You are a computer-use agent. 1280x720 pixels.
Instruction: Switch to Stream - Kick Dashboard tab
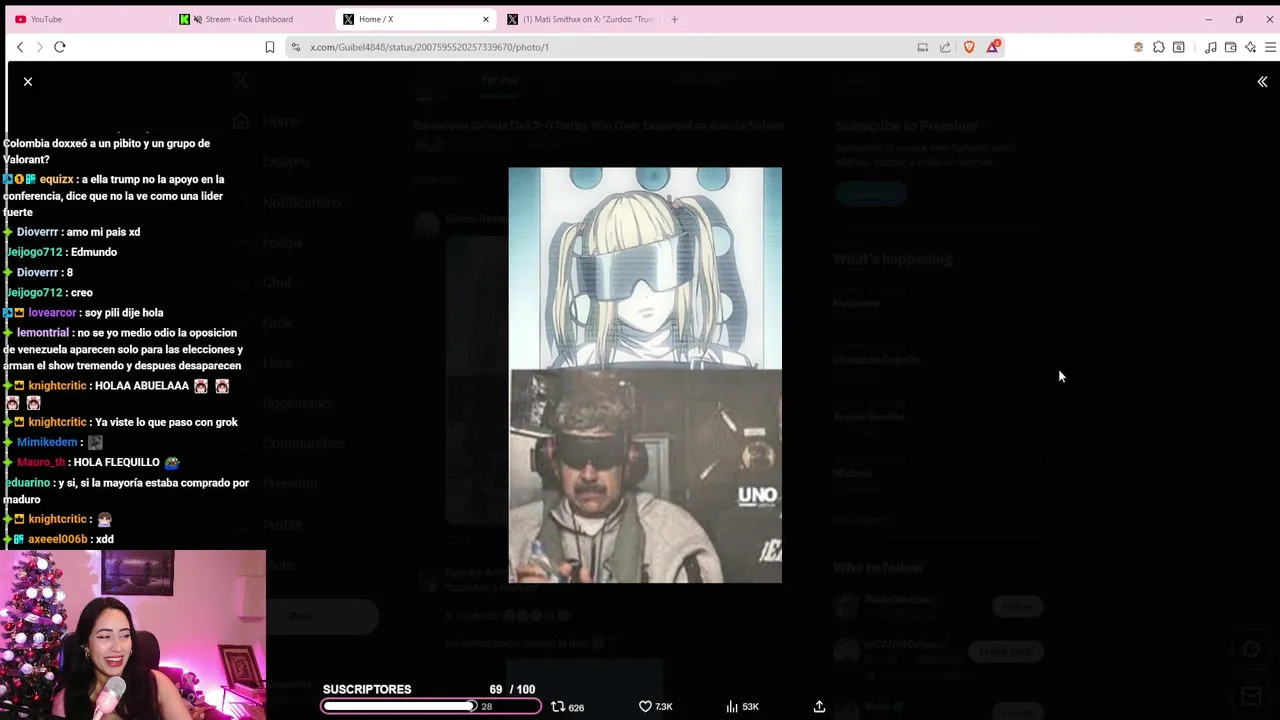250,19
